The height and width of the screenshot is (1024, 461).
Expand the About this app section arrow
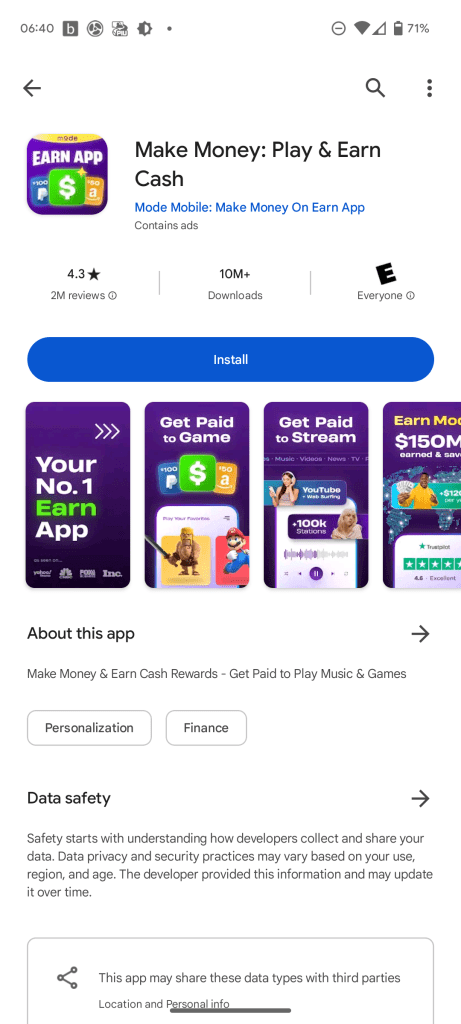click(420, 633)
